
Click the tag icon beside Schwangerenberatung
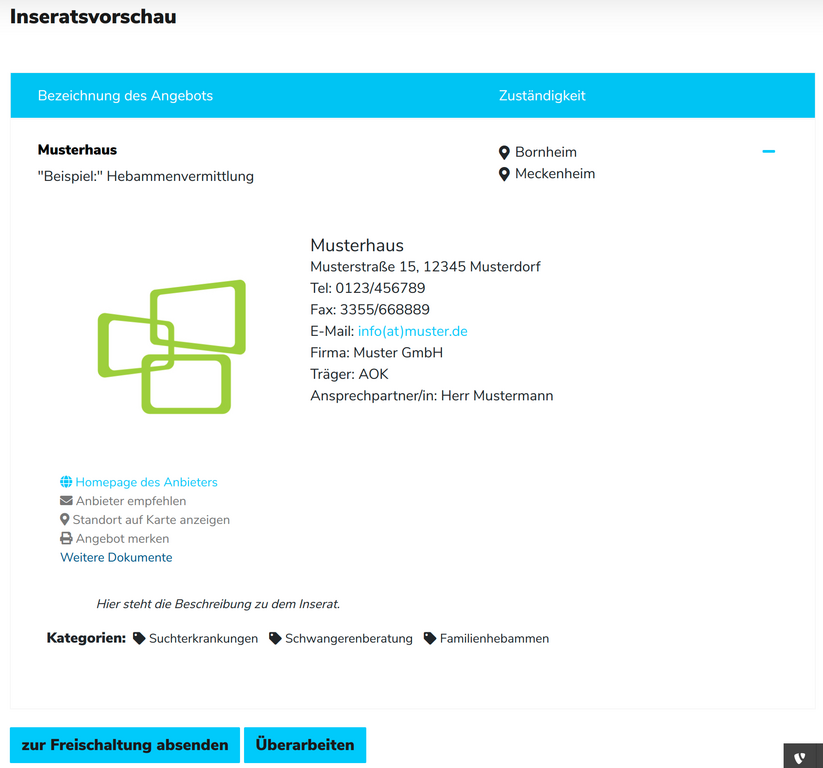click(275, 638)
